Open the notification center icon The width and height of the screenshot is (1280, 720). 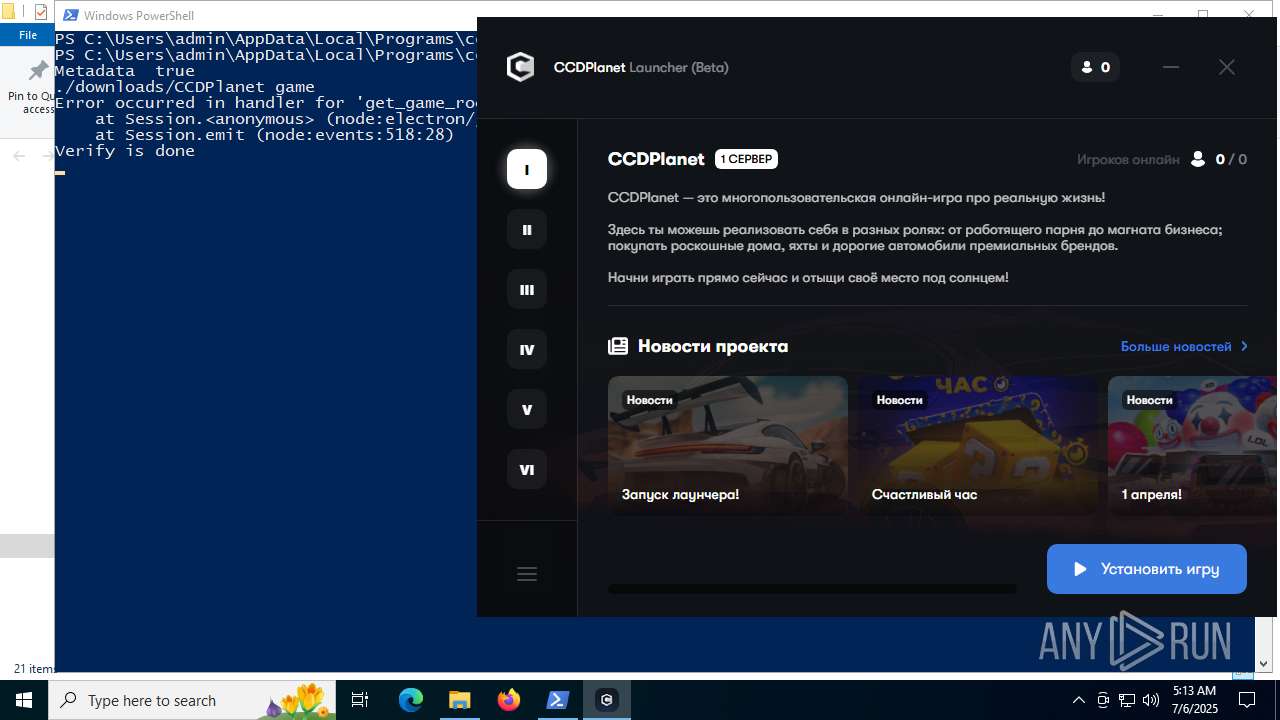1246,700
